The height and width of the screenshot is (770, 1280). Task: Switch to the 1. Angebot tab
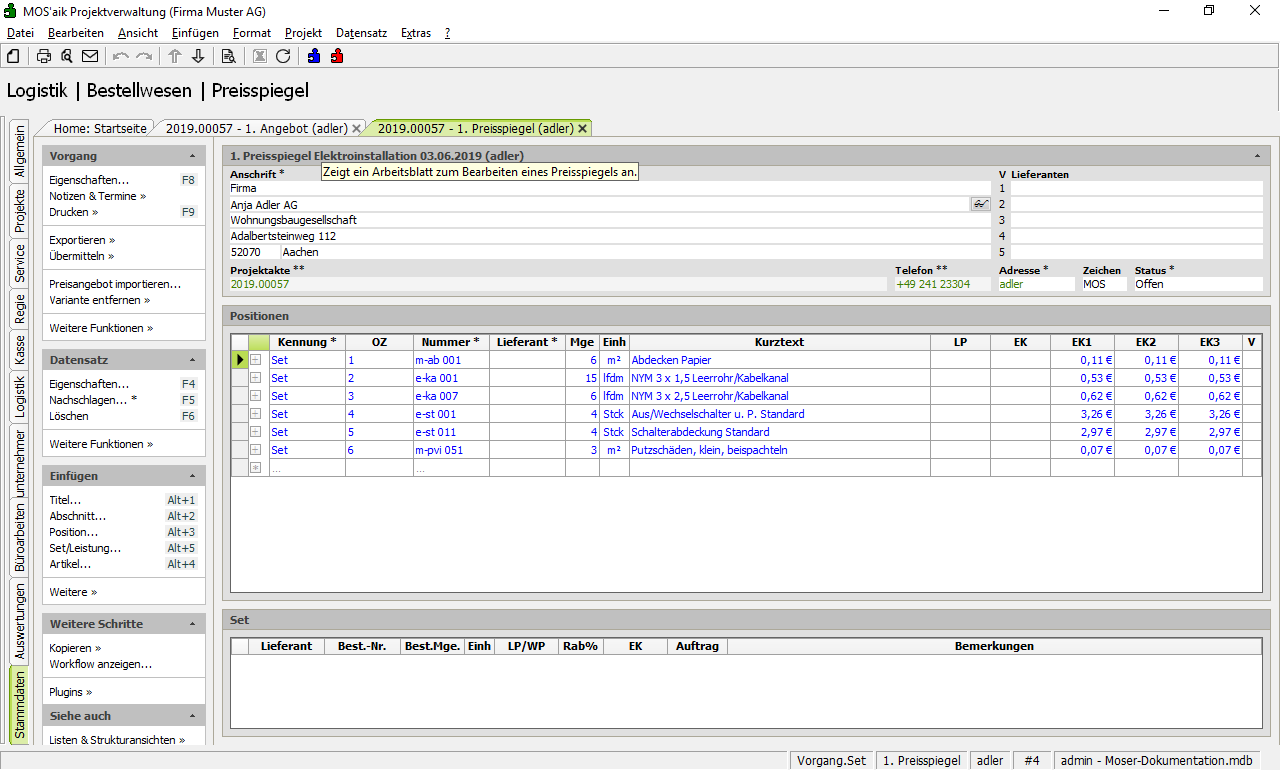[256, 128]
